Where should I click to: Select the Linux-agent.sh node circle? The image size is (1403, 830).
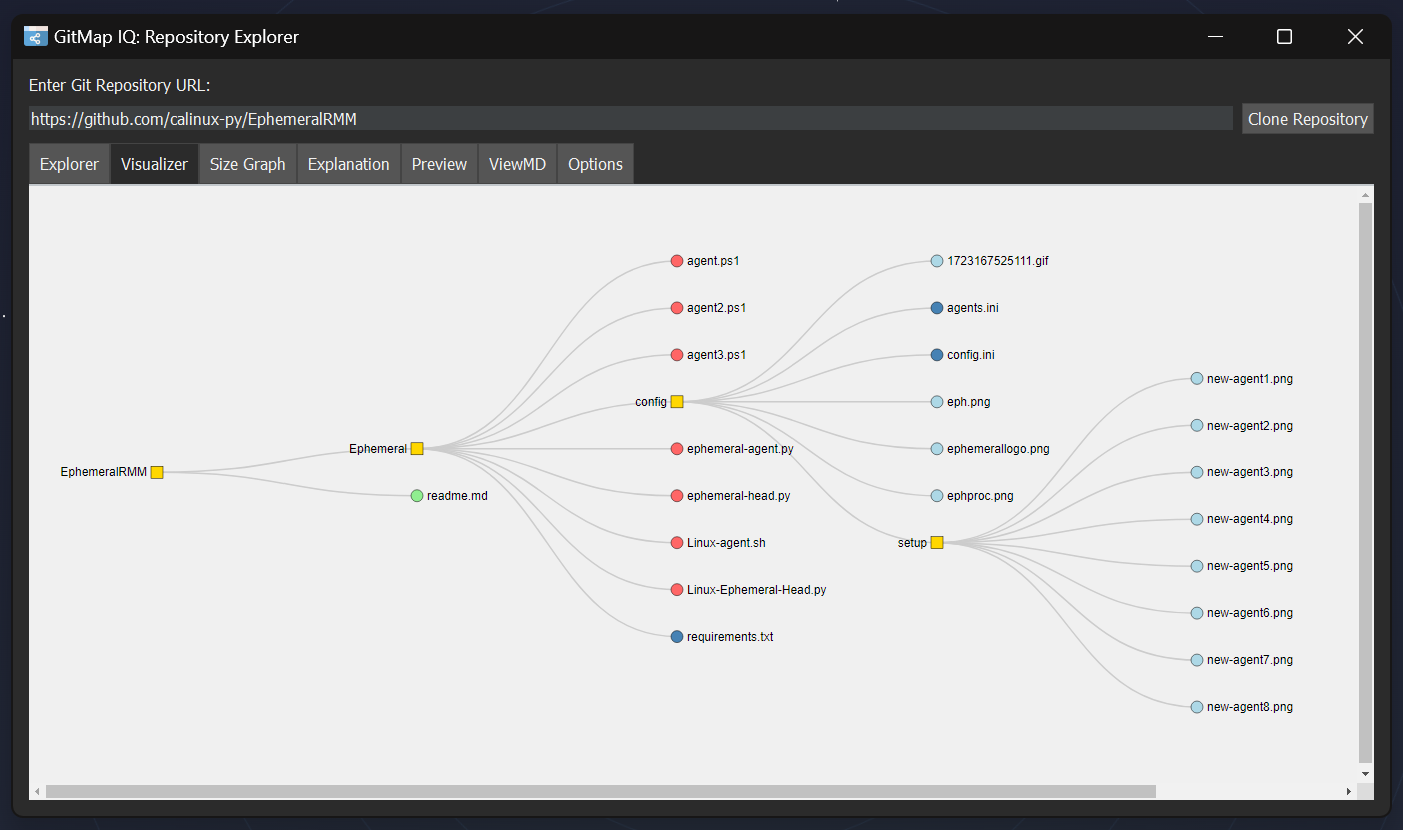tap(677, 543)
